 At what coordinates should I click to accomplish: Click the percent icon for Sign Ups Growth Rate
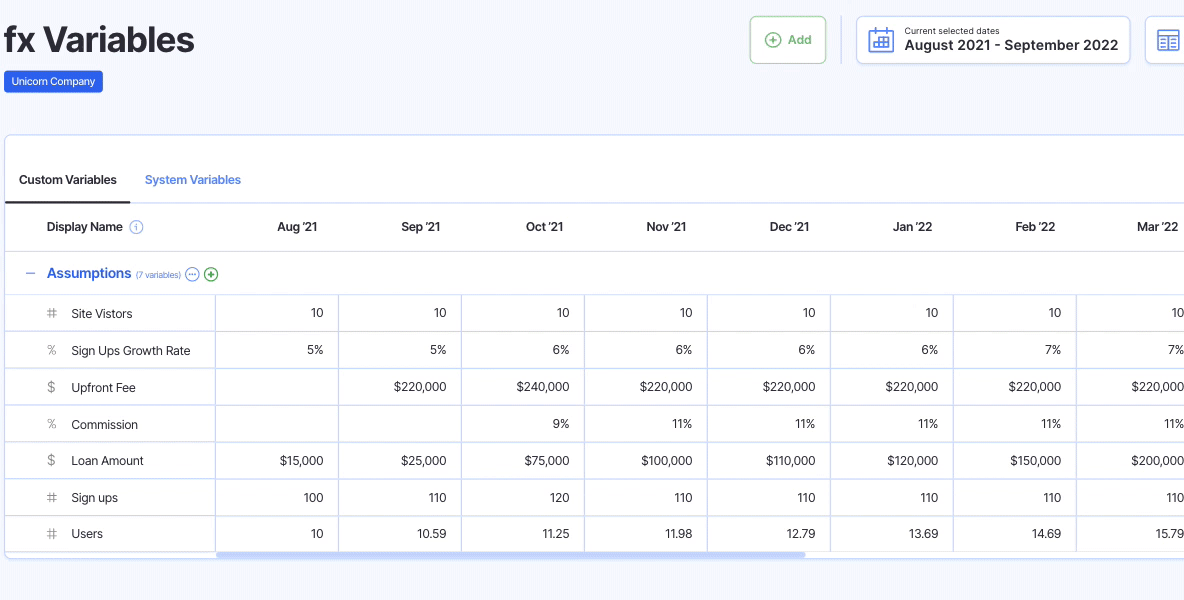click(52, 351)
